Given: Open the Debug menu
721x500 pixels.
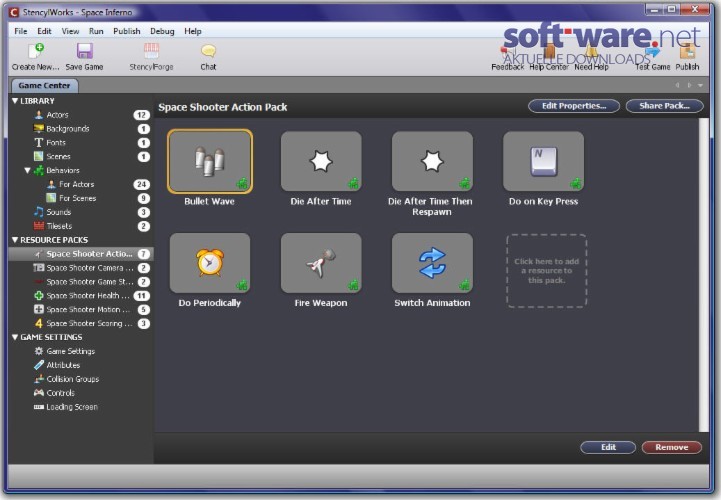Looking at the screenshot, I should click(162, 31).
